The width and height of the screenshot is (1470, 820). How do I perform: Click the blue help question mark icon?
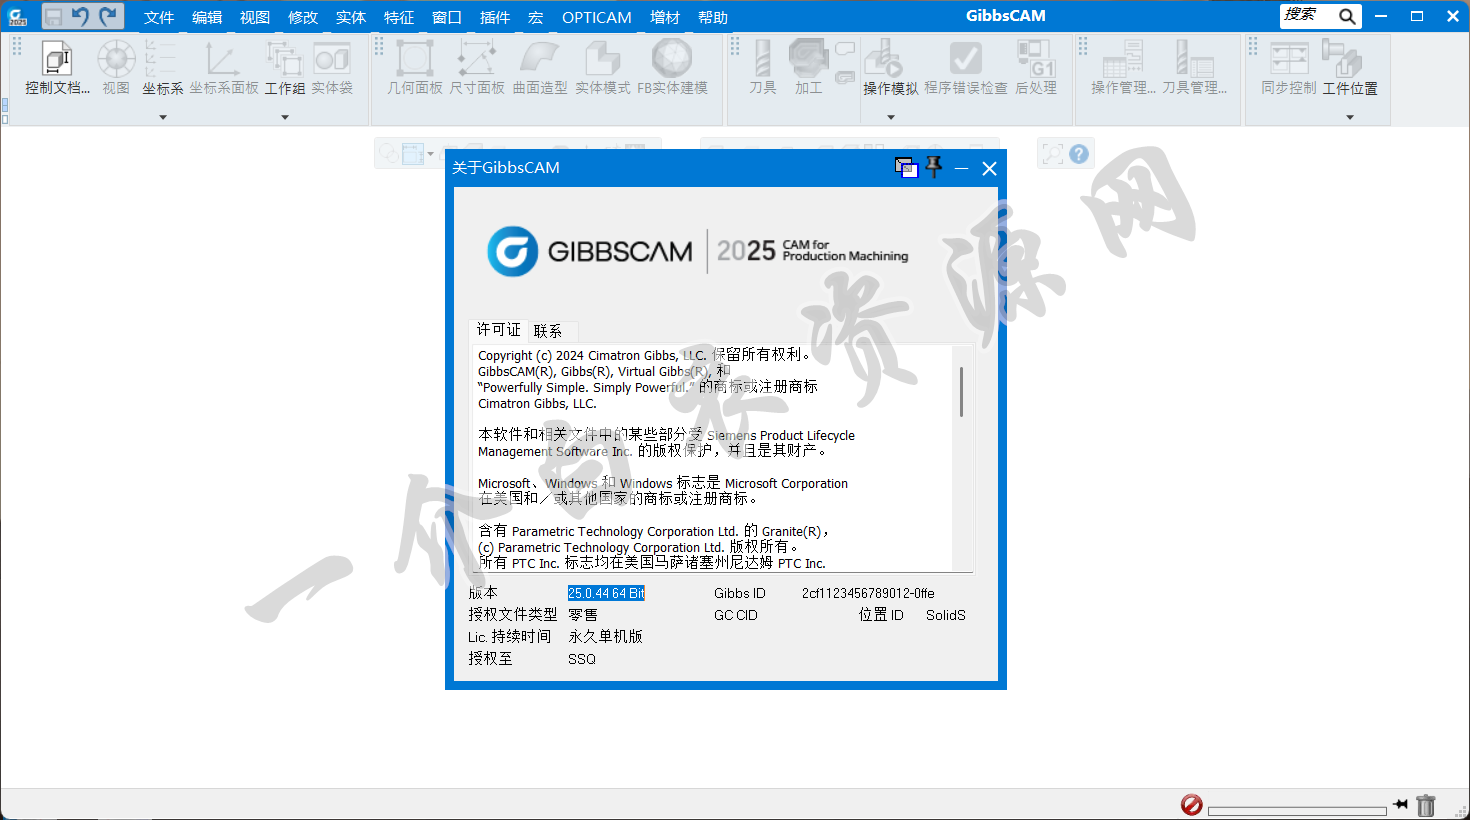(x=1078, y=154)
